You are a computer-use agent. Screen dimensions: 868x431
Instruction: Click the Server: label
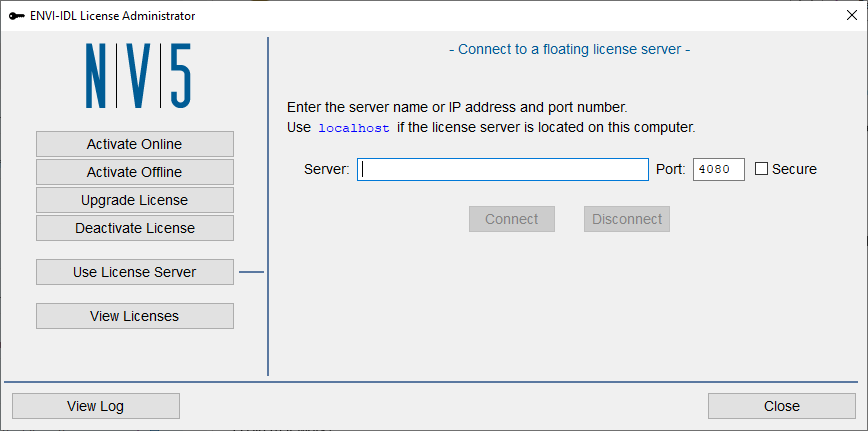click(327, 169)
